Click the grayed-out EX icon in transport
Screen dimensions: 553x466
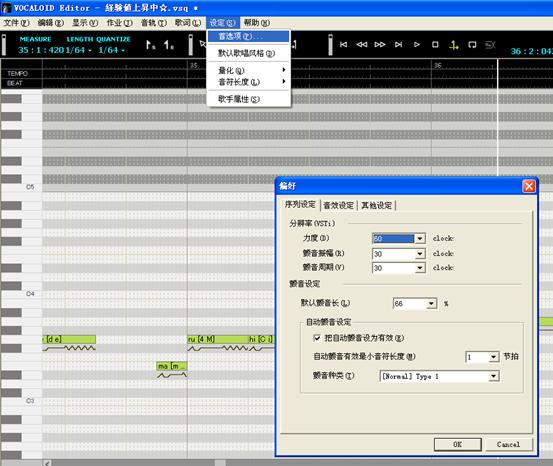(490, 45)
